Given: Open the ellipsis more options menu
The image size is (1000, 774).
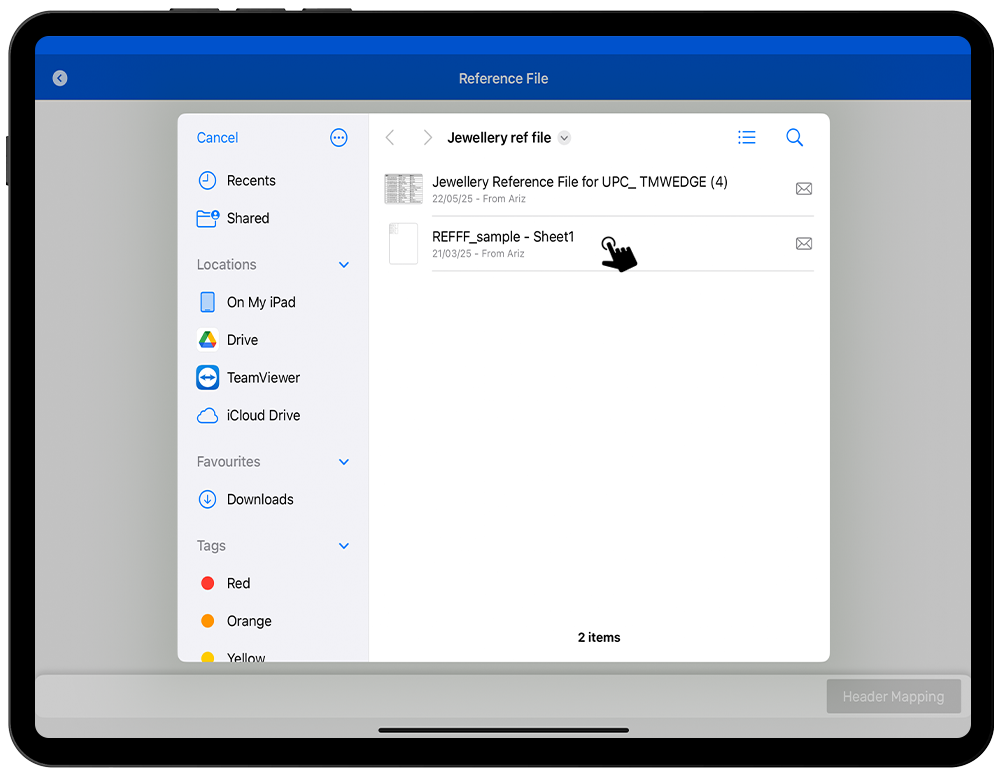Looking at the screenshot, I should click(339, 138).
